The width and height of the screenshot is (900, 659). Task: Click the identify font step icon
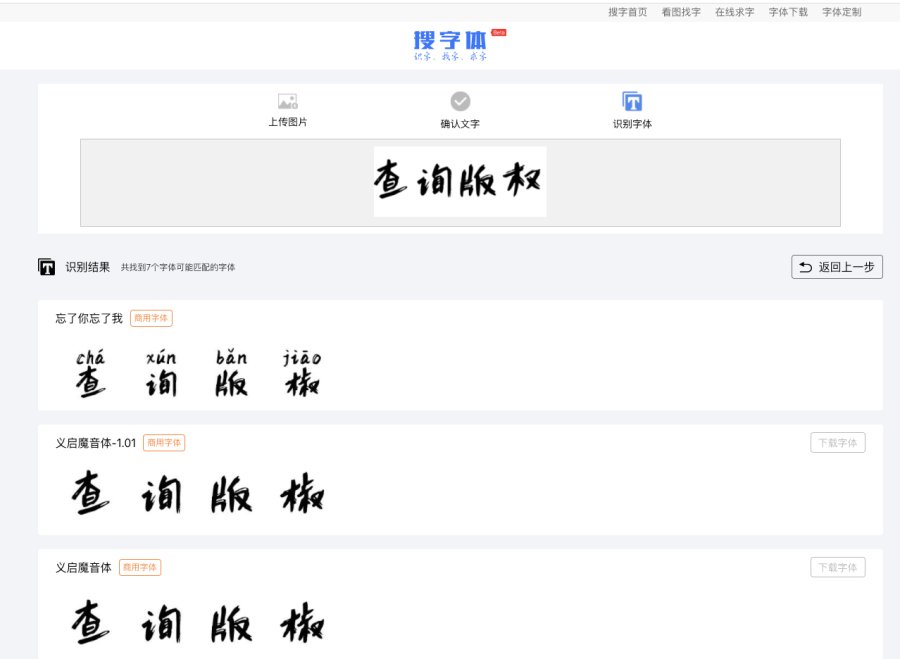(632, 101)
